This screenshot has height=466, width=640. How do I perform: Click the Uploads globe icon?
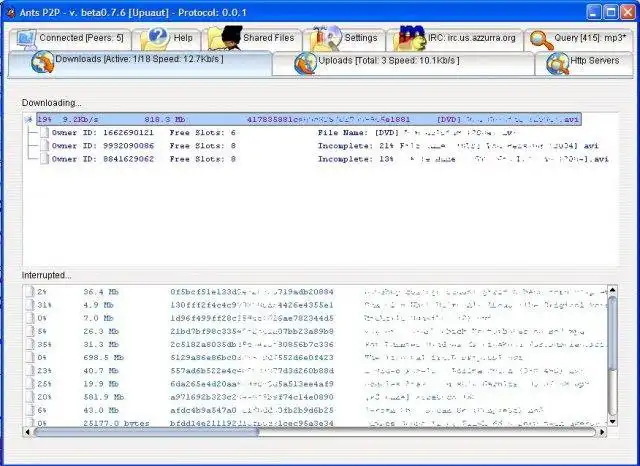[x=306, y=64]
